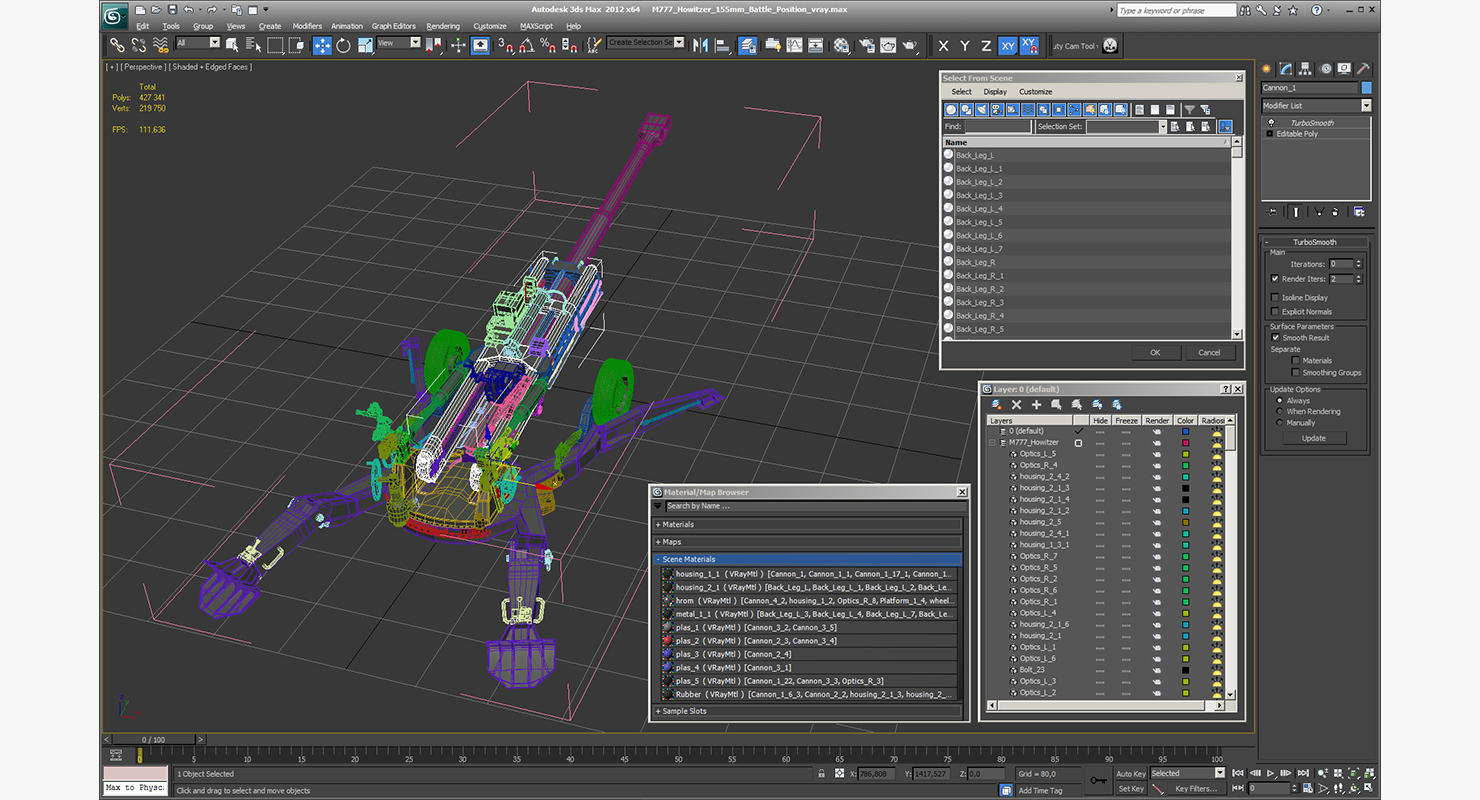
Task: Click OK in Select From Scene
Action: [x=1155, y=352]
